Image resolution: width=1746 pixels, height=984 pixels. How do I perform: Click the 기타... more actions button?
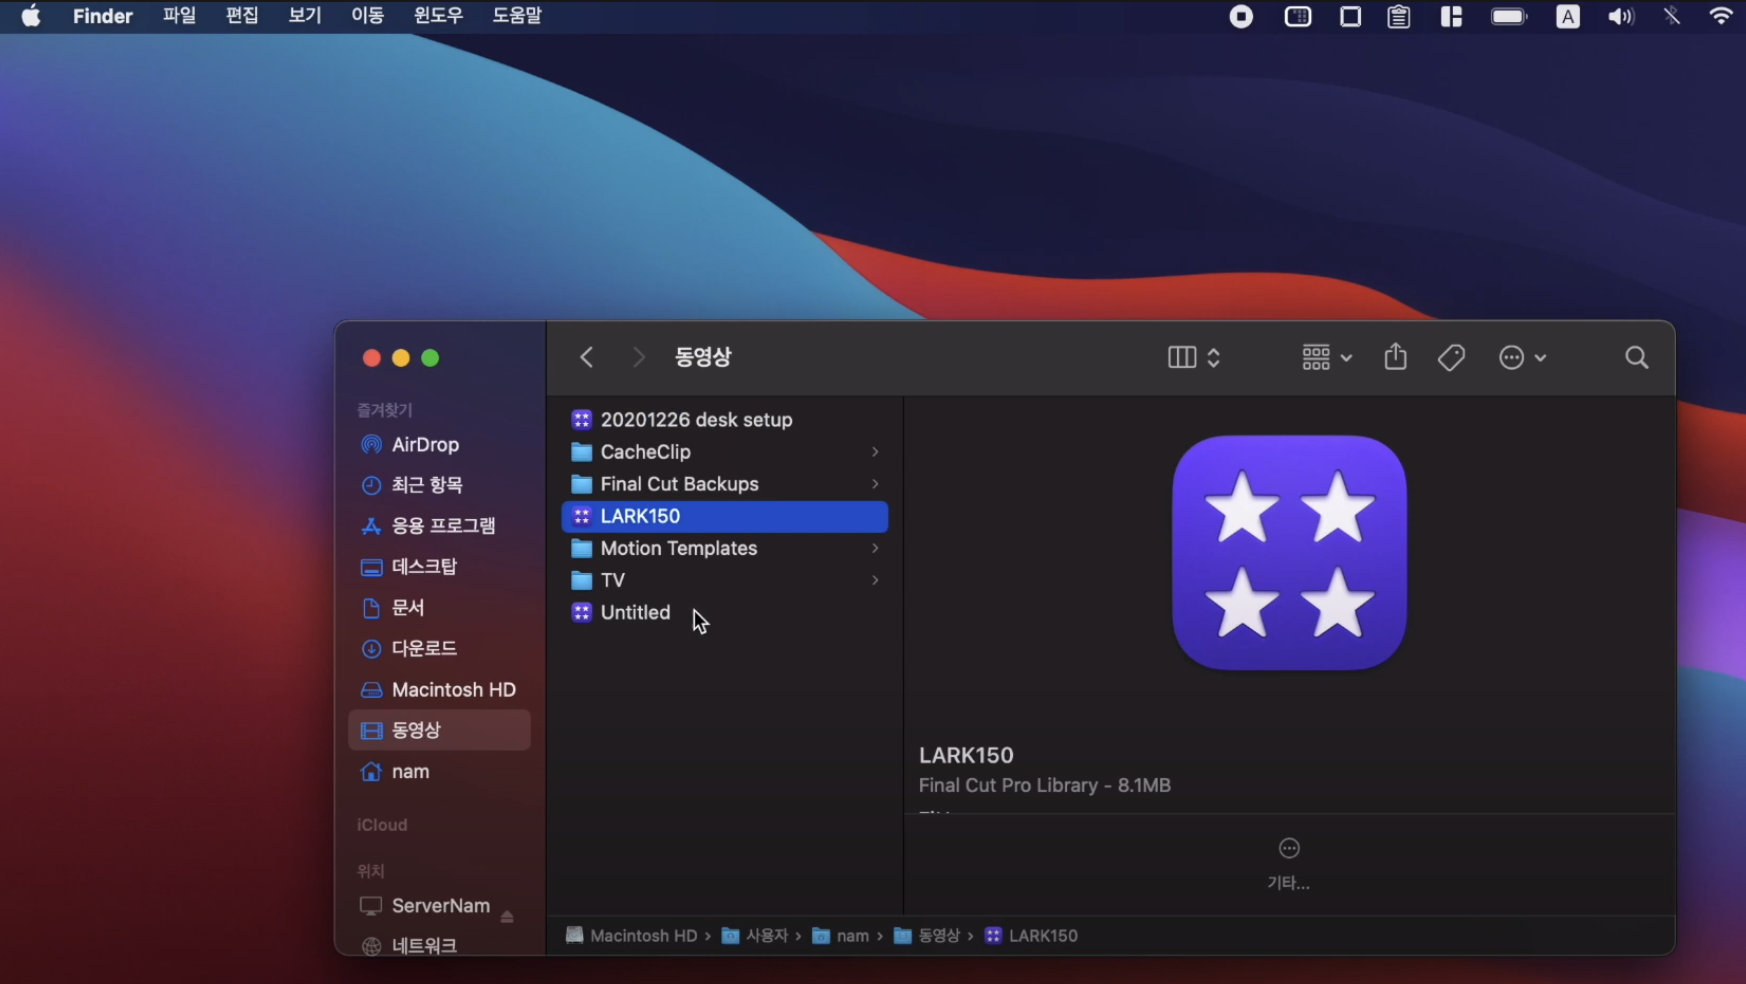pos(1289,864)
